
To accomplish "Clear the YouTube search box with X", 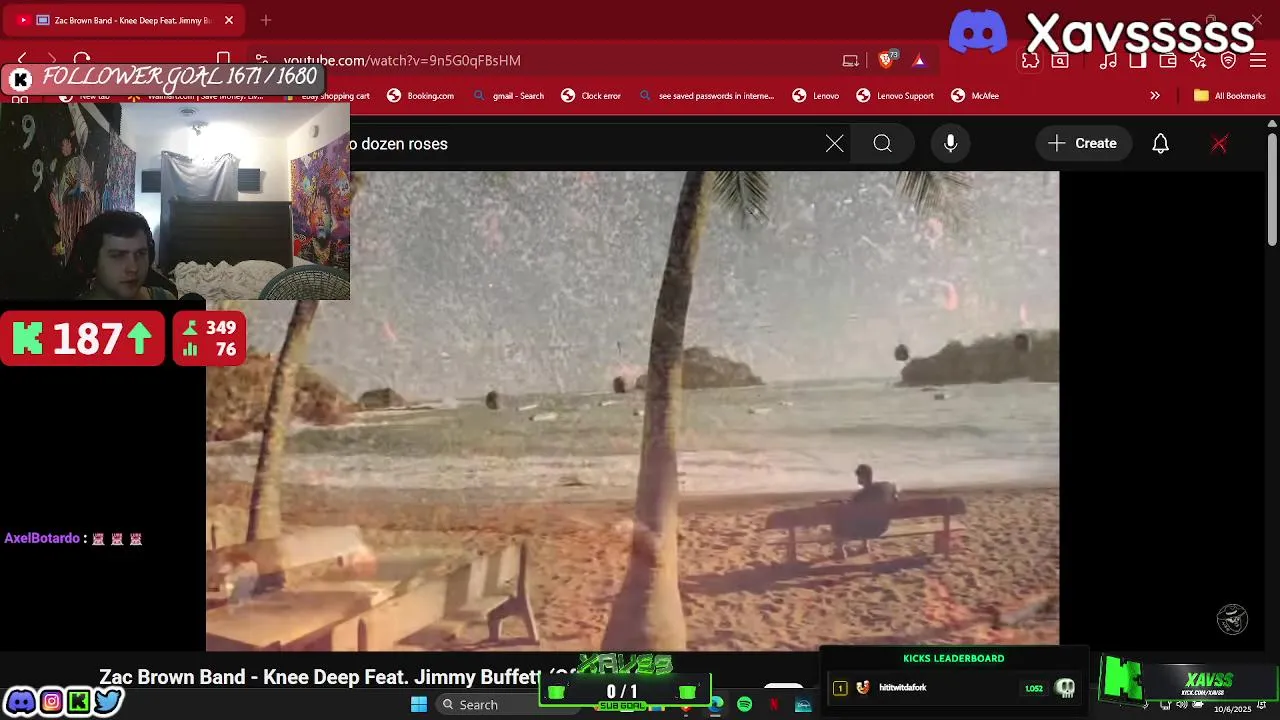I will coord(835,144).
